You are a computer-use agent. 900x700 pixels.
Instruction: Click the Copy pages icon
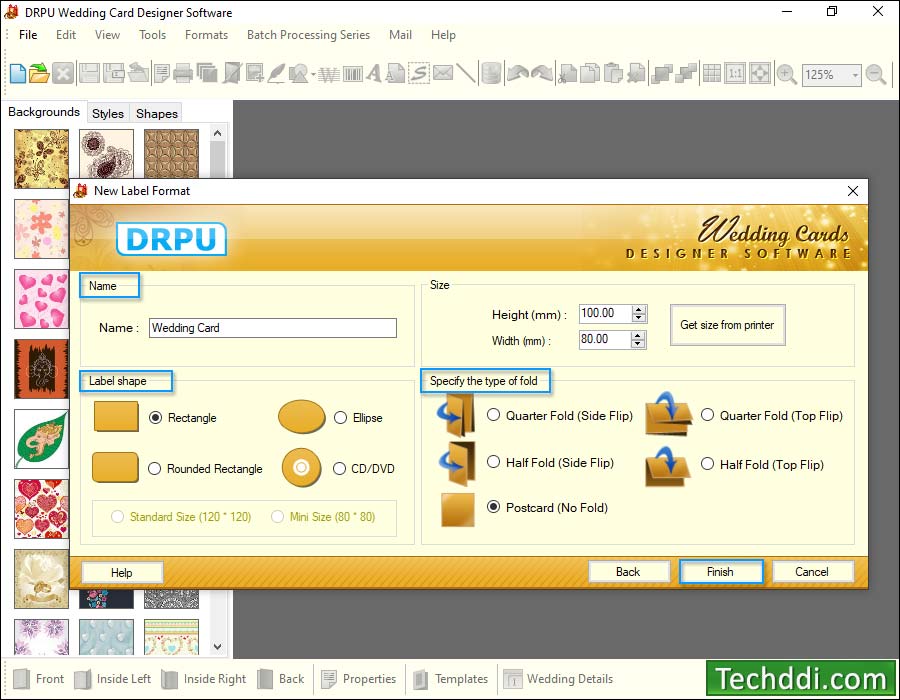click(x=589, y=74)
